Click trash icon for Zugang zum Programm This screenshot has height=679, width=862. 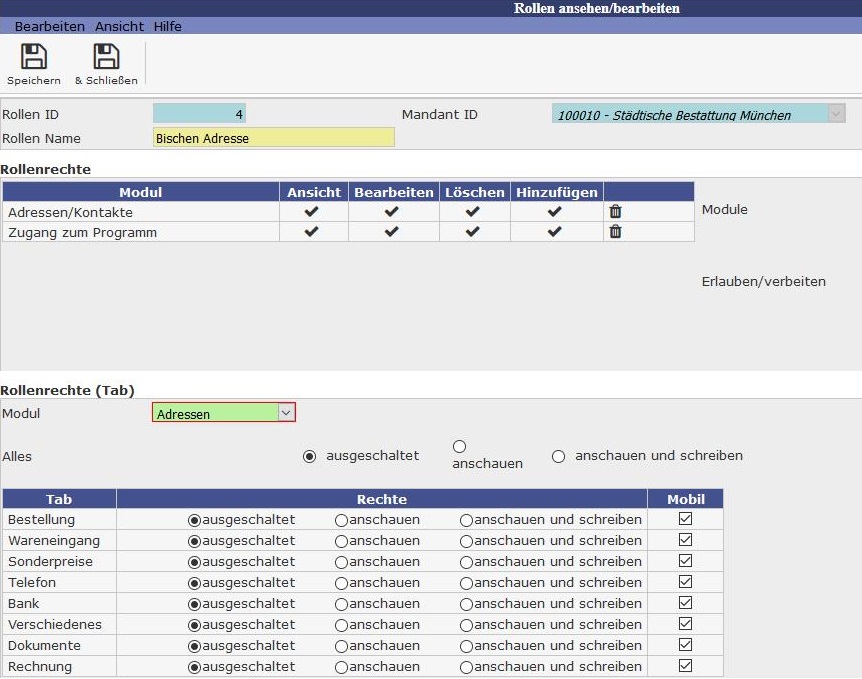point(615,232)
